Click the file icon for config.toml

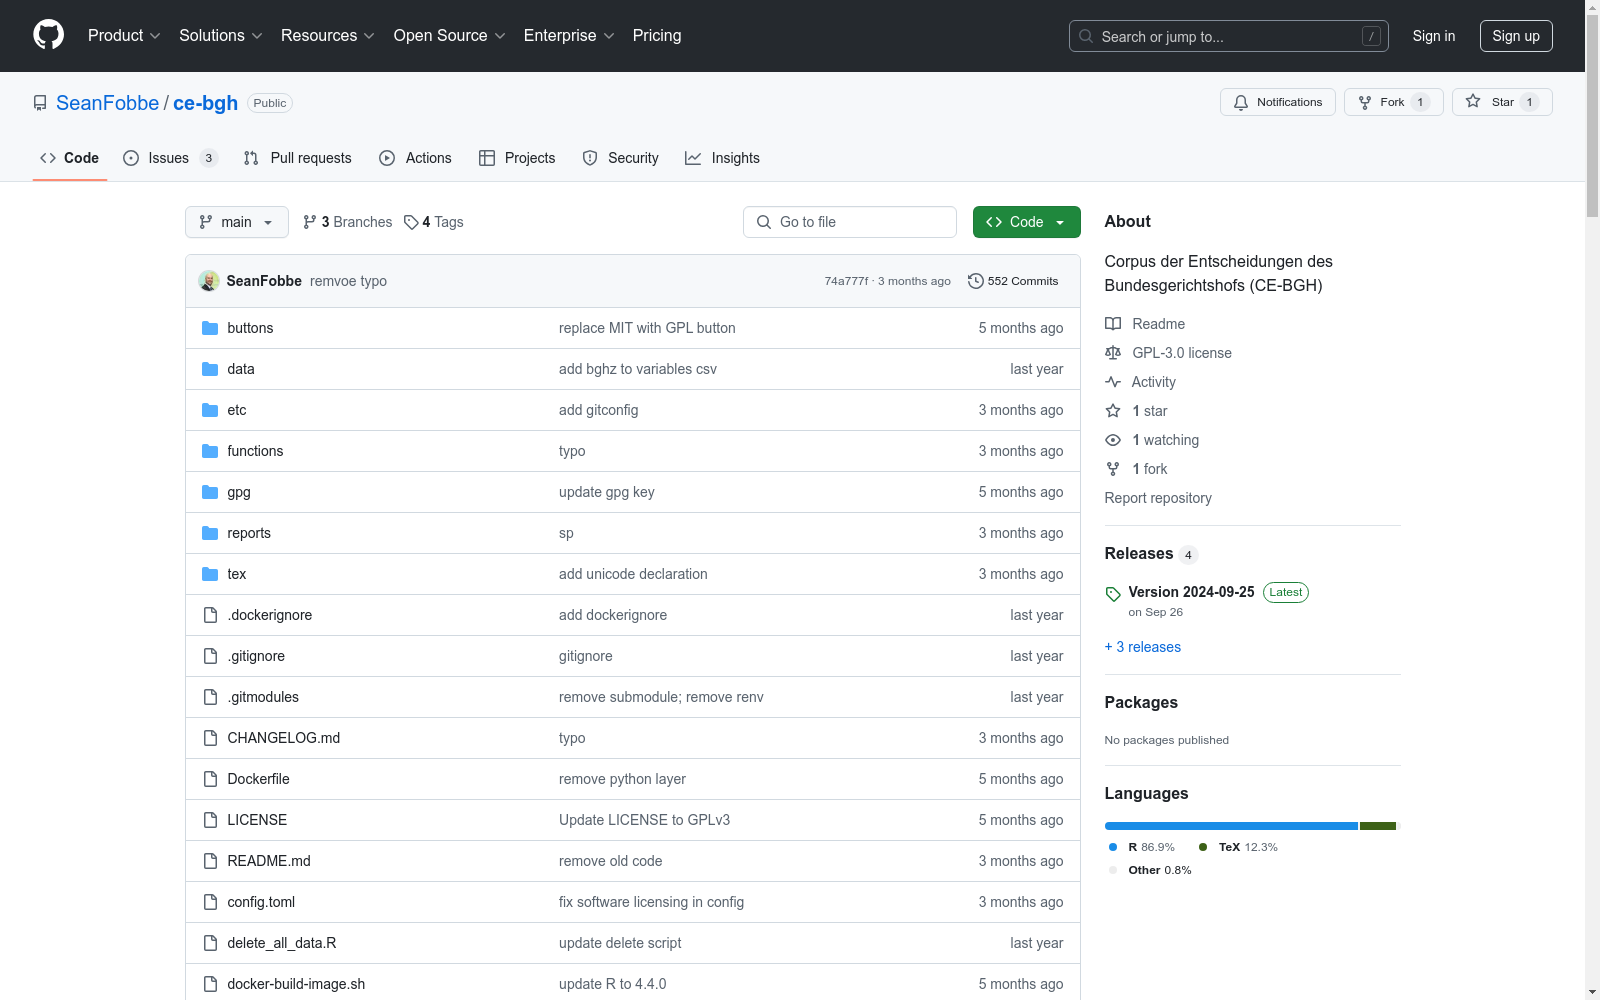tap(210, 902)
